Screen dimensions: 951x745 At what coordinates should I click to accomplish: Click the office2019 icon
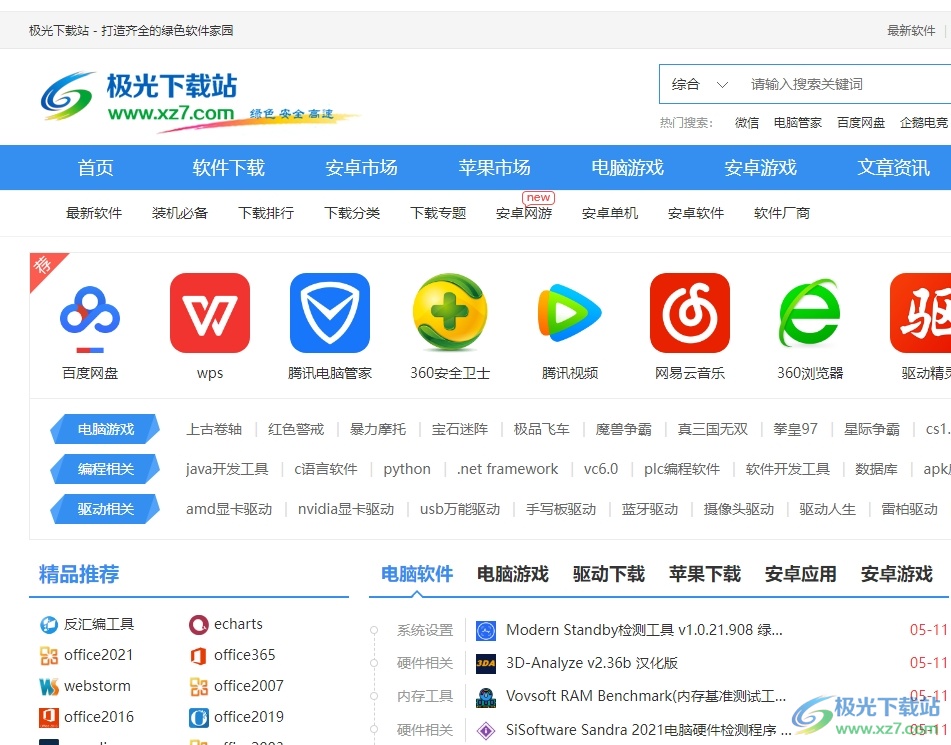coord(198,717)
